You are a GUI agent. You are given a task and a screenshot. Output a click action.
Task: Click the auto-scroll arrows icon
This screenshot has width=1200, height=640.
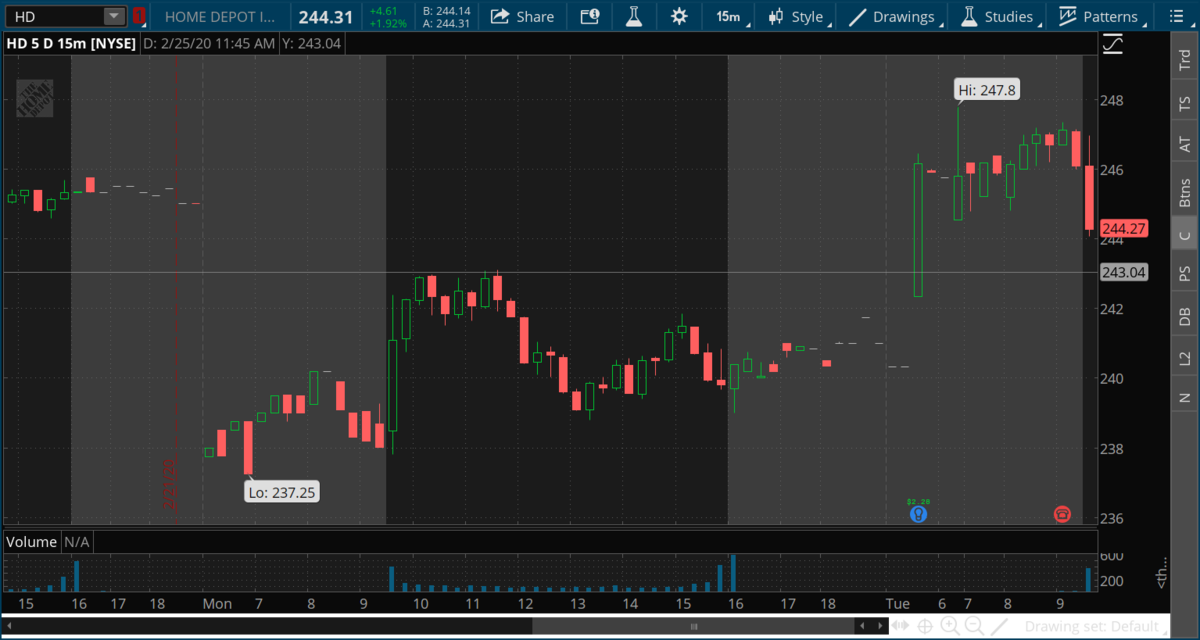902,626
